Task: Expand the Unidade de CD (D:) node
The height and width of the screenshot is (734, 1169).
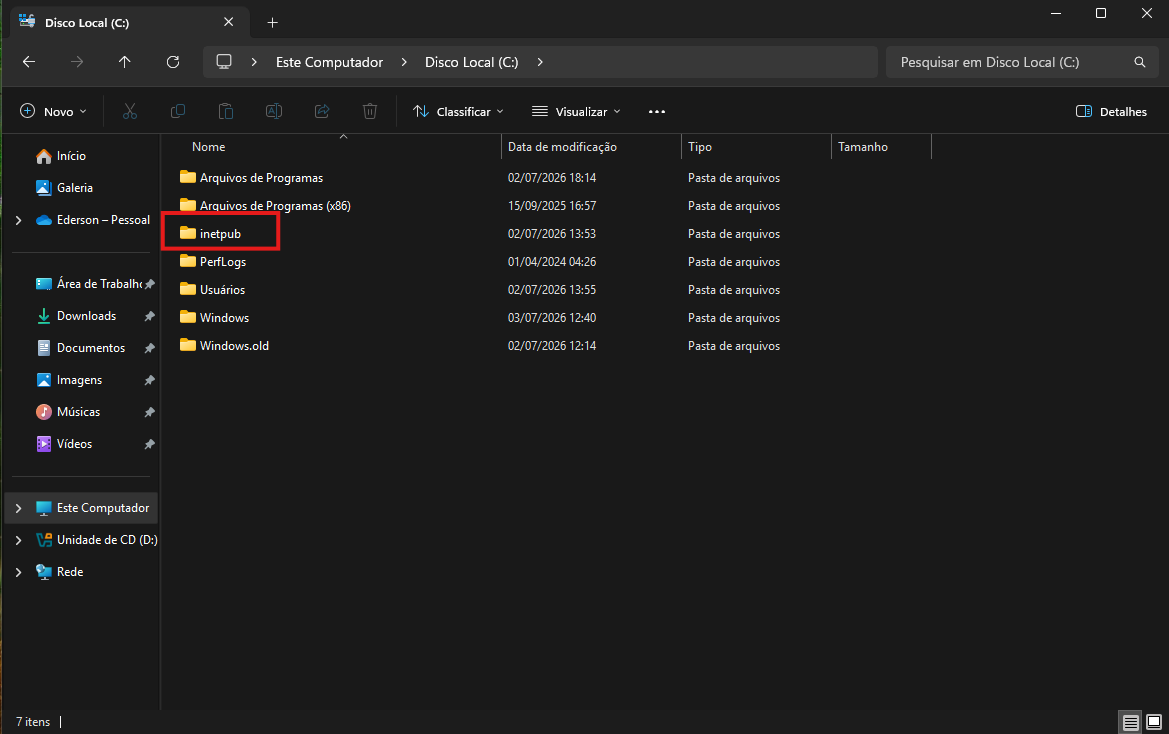Action: coord(19,540)
